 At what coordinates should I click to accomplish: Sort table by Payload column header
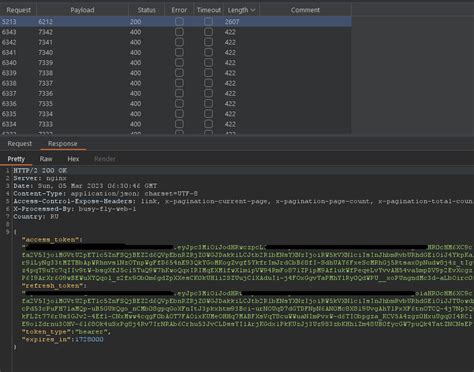coord(82,10)
